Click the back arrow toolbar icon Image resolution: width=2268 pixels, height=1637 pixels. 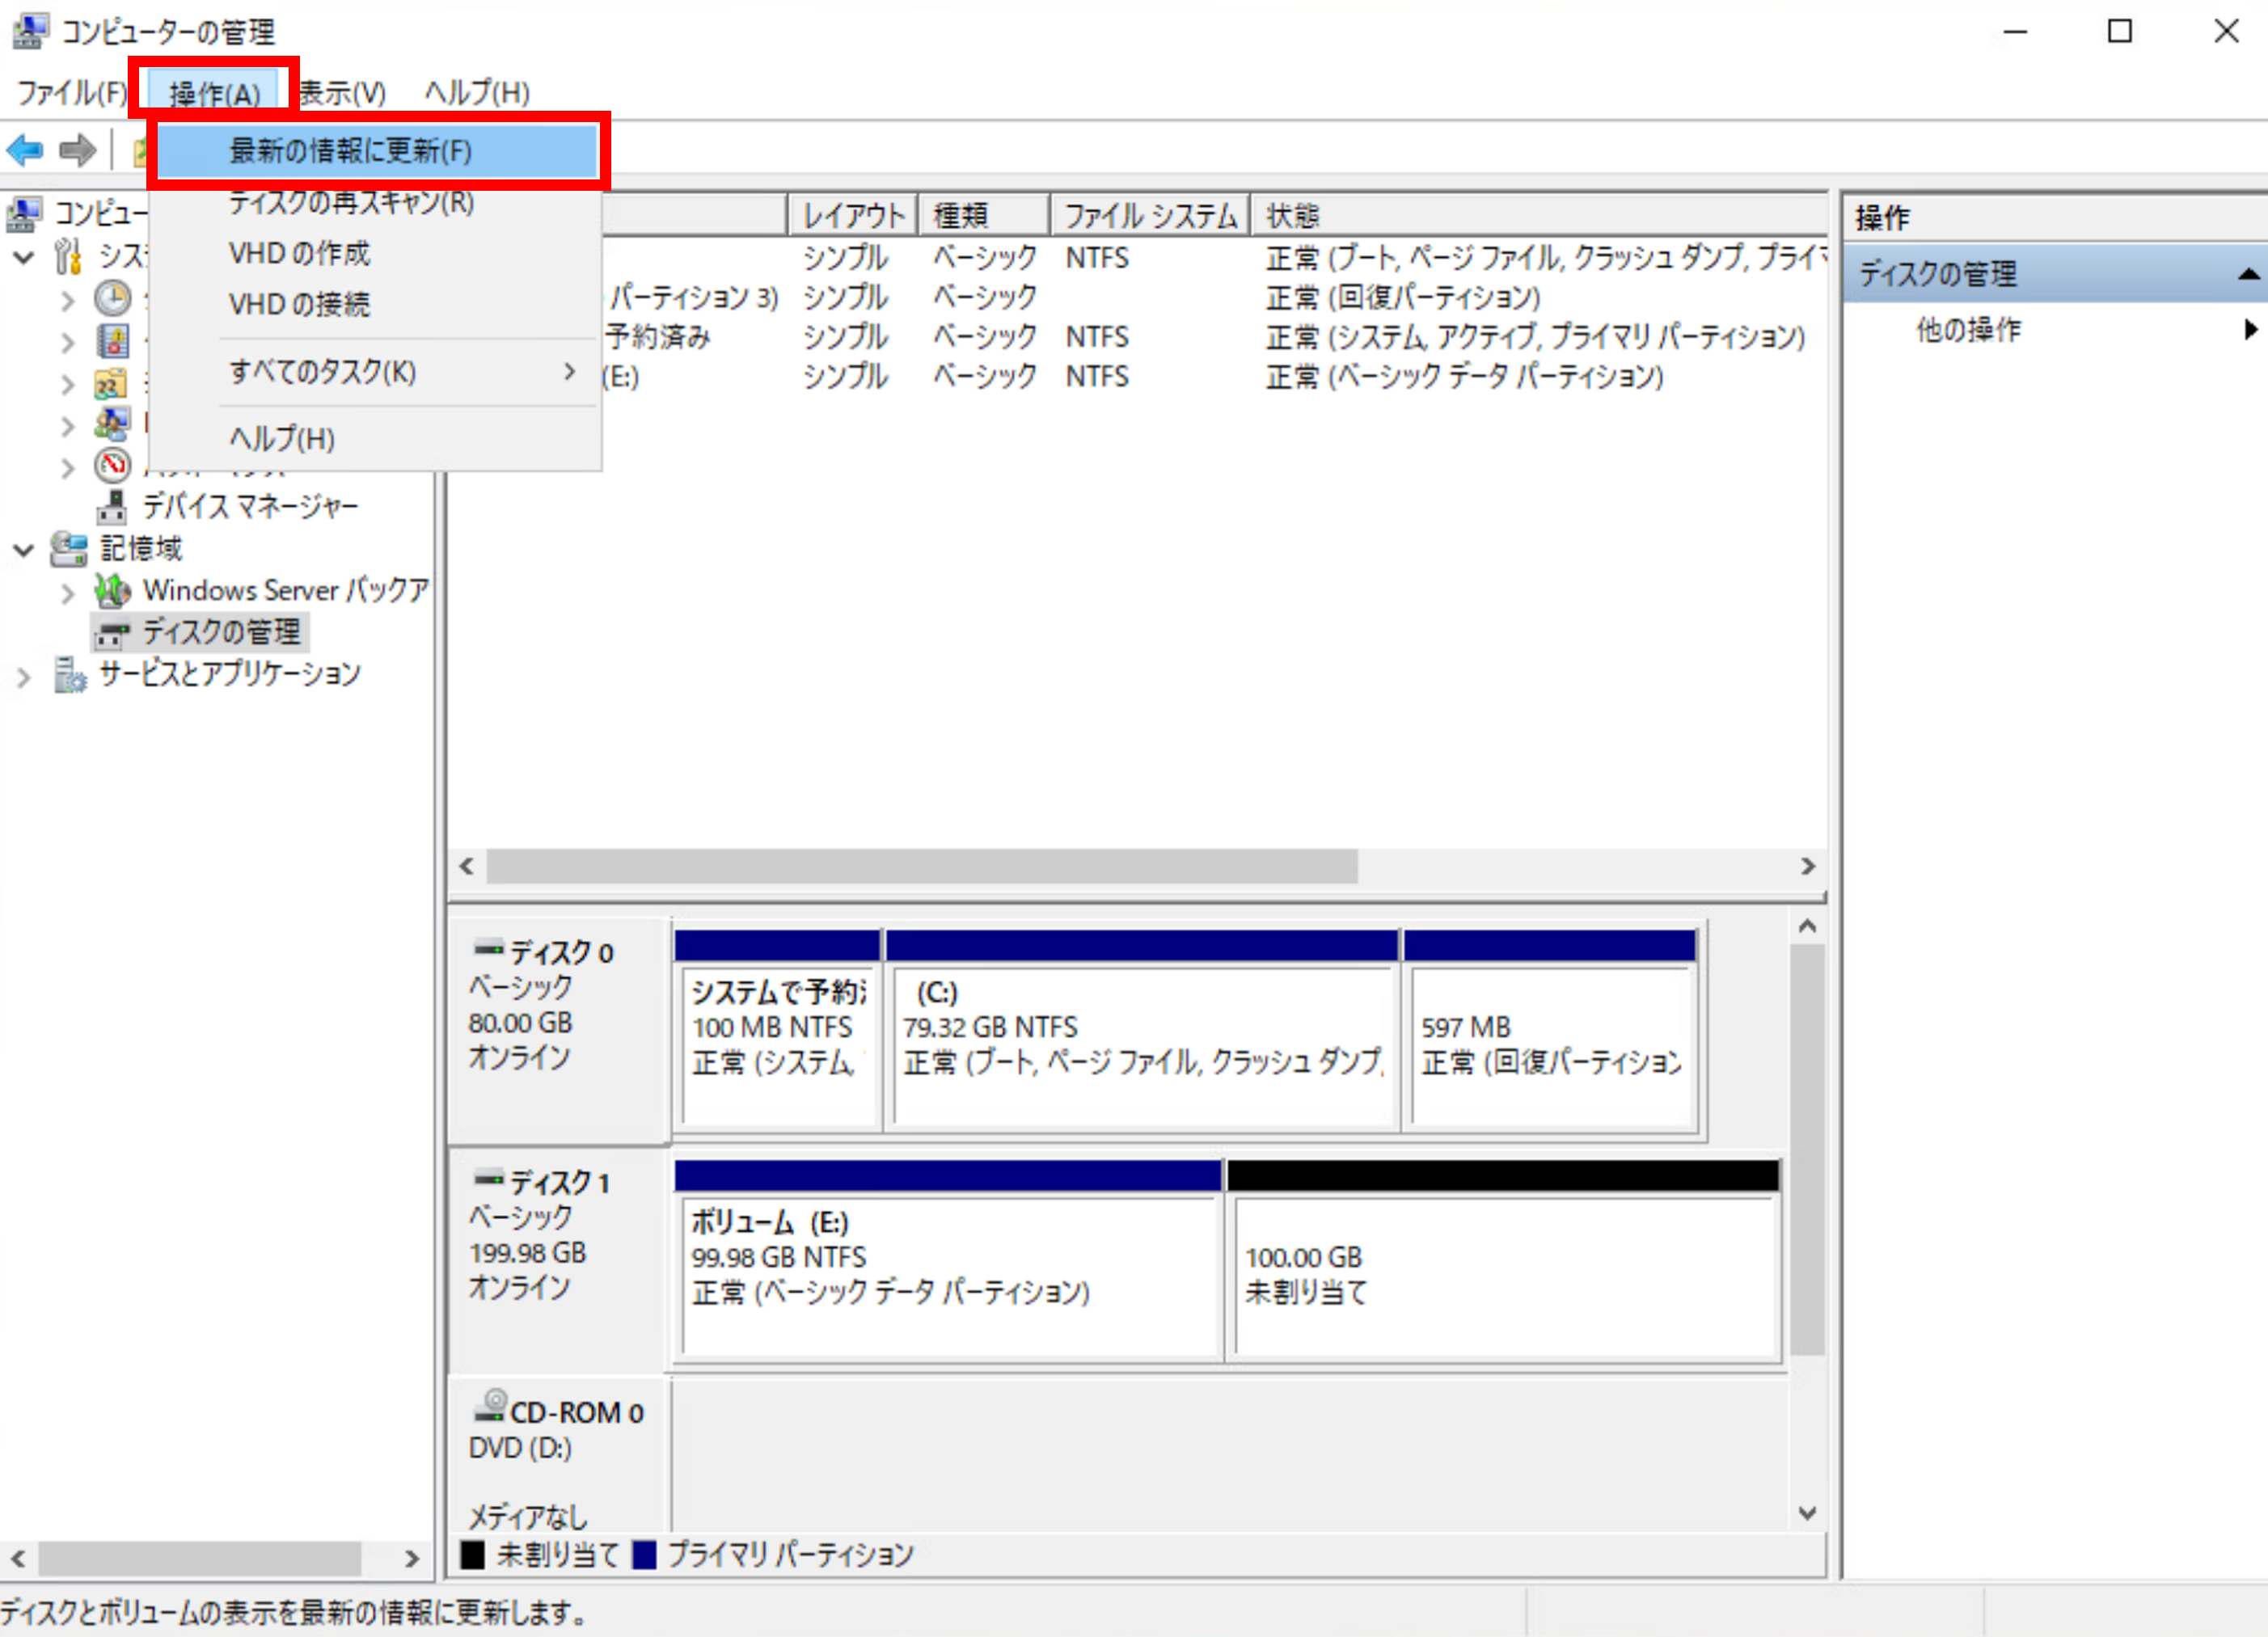point(25,151)
